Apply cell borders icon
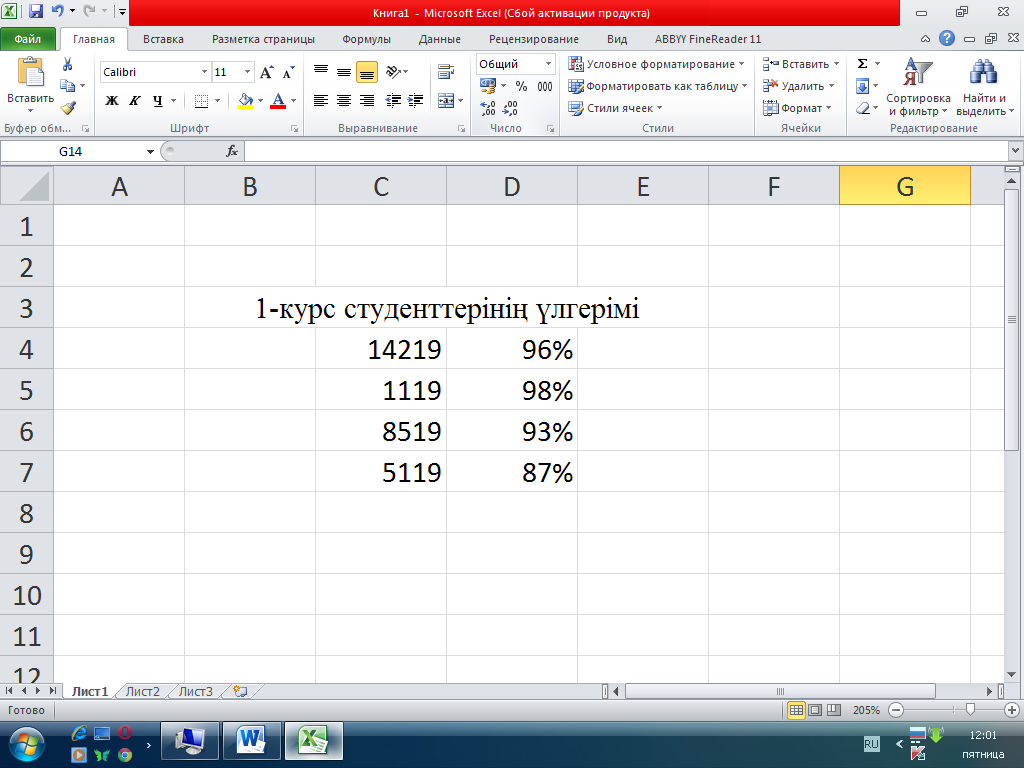The height and width of the screenshot is (768, 1024). pos(201,101)
